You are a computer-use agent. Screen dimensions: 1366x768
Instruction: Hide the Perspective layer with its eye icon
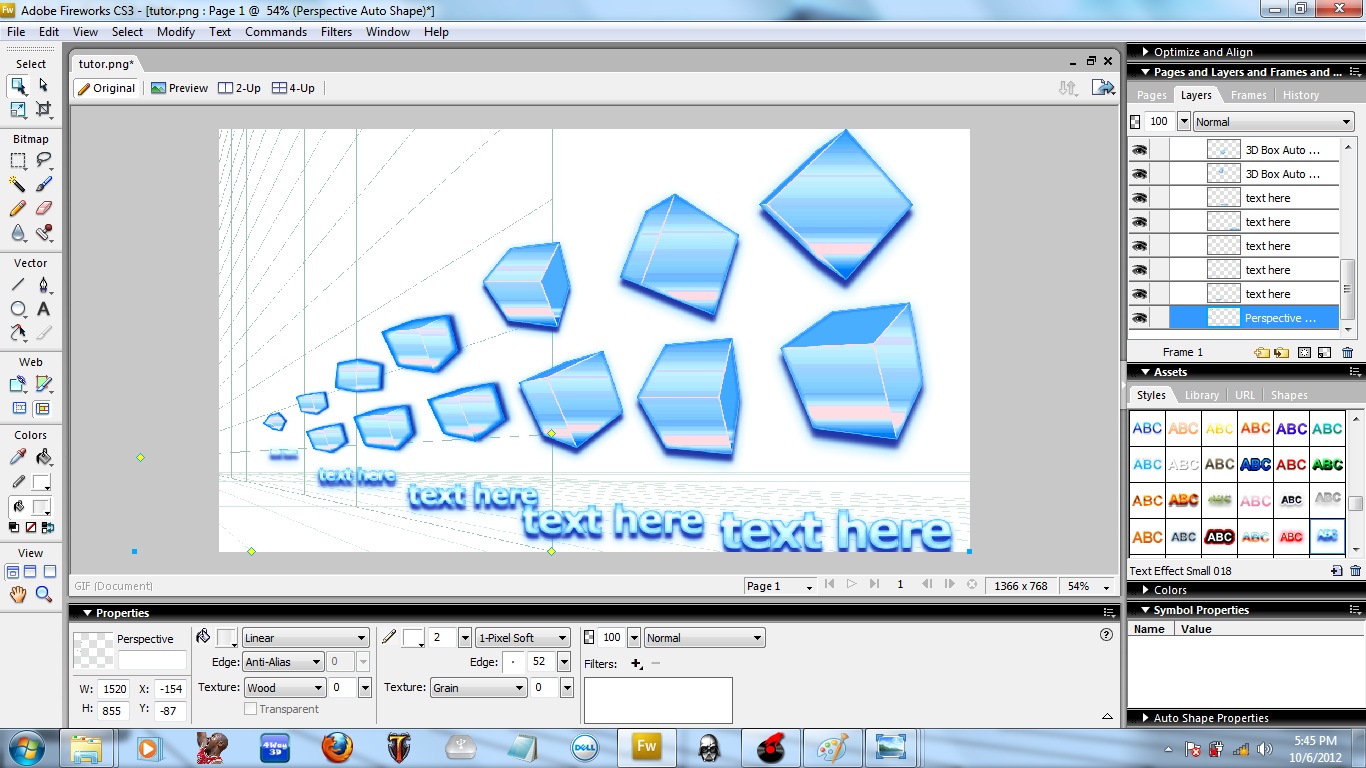tap(1140, 317)
